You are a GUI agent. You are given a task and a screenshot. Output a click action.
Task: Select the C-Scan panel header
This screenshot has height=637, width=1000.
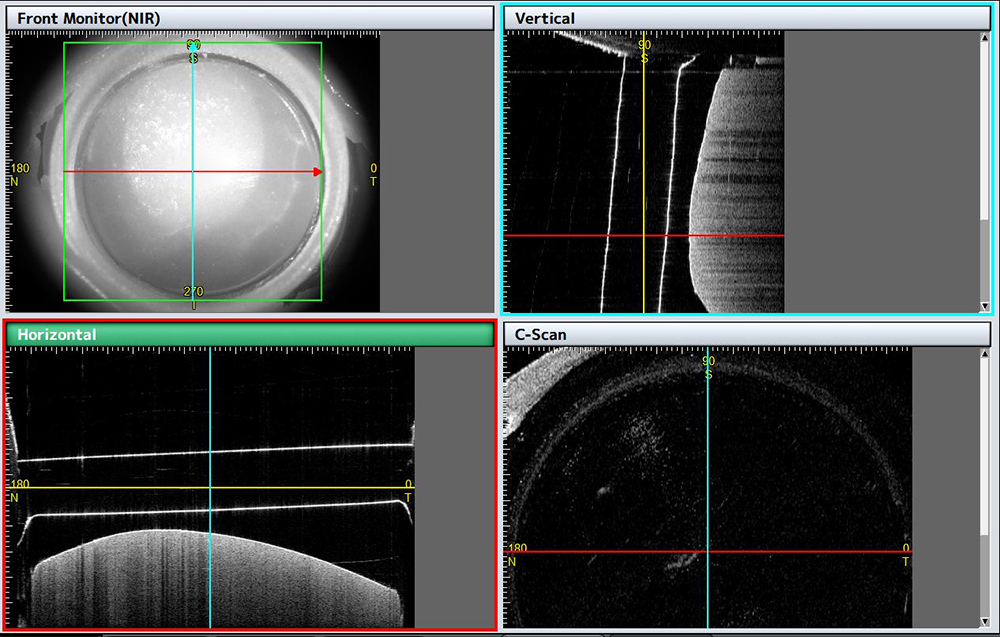tap(747, 334)
